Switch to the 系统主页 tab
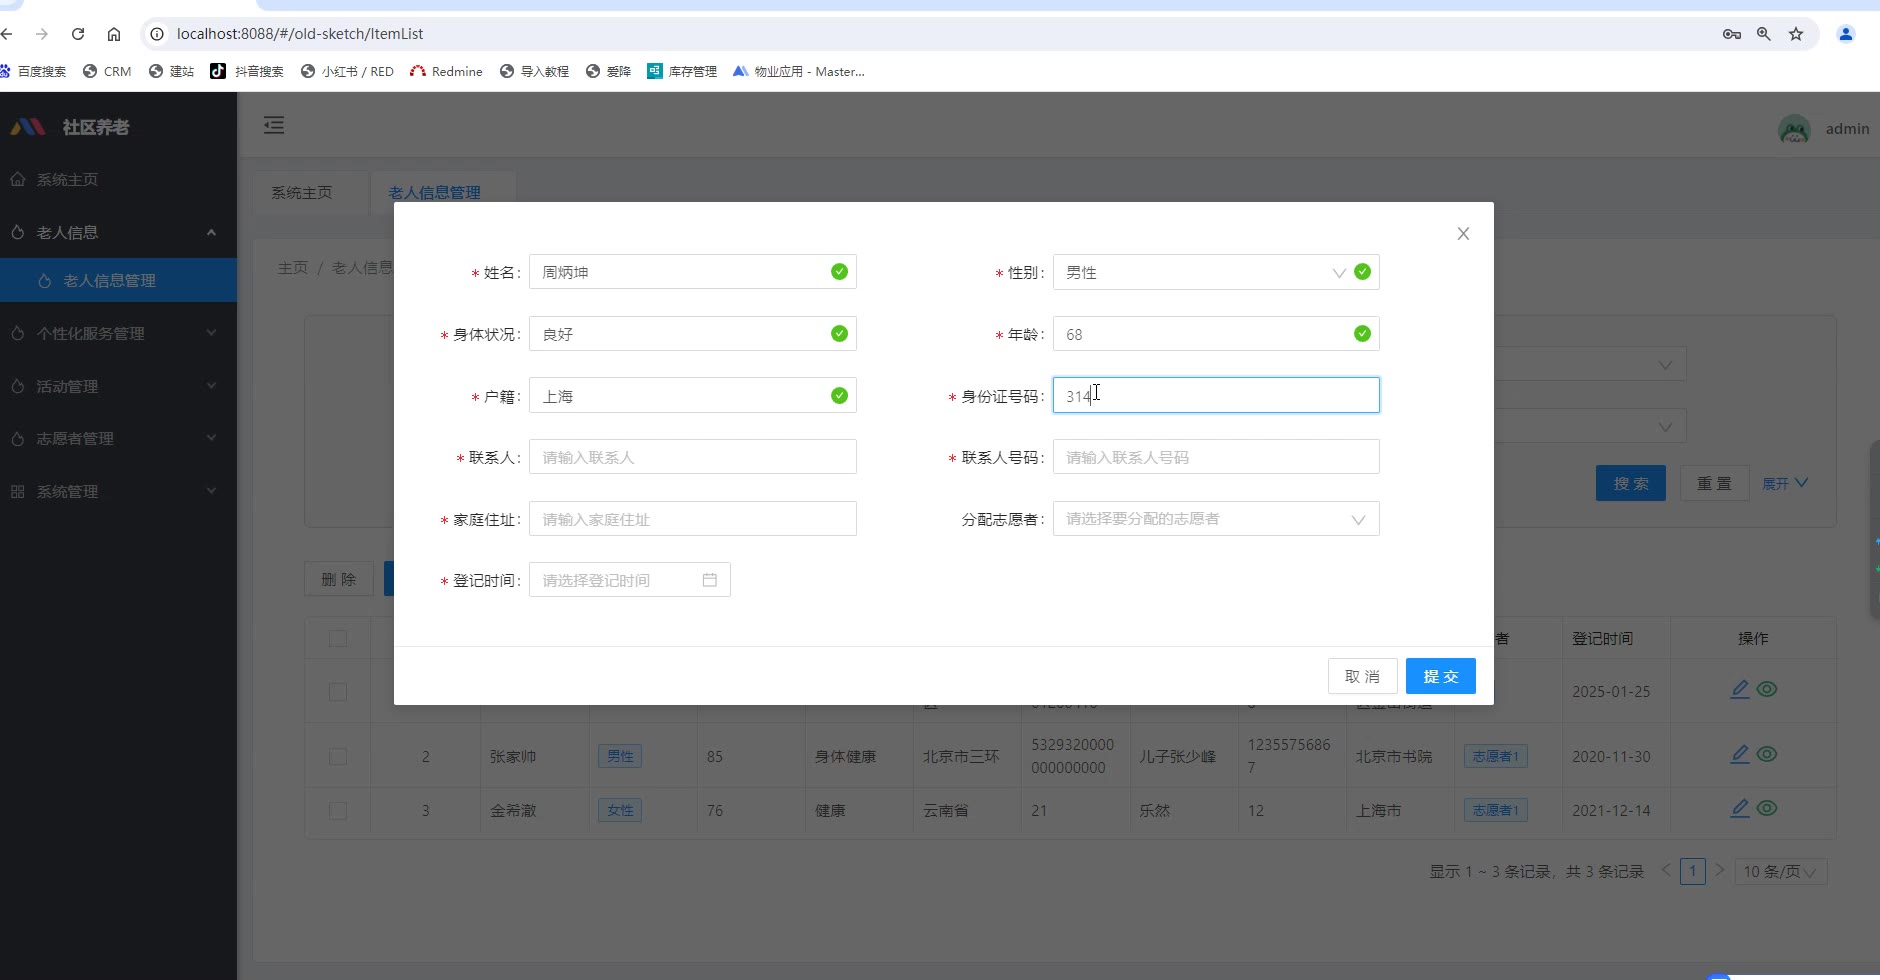This screenshot has width=1880, height=980. tap(302, 193)
